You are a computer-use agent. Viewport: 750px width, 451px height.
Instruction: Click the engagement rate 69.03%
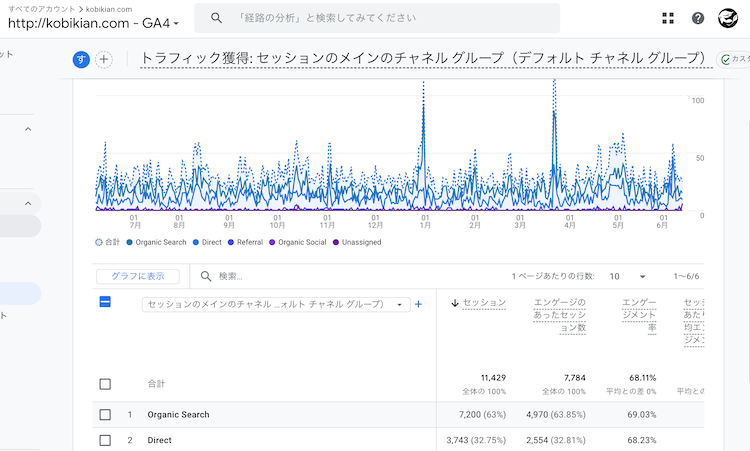pyautogui.click(x=642, y=415)
